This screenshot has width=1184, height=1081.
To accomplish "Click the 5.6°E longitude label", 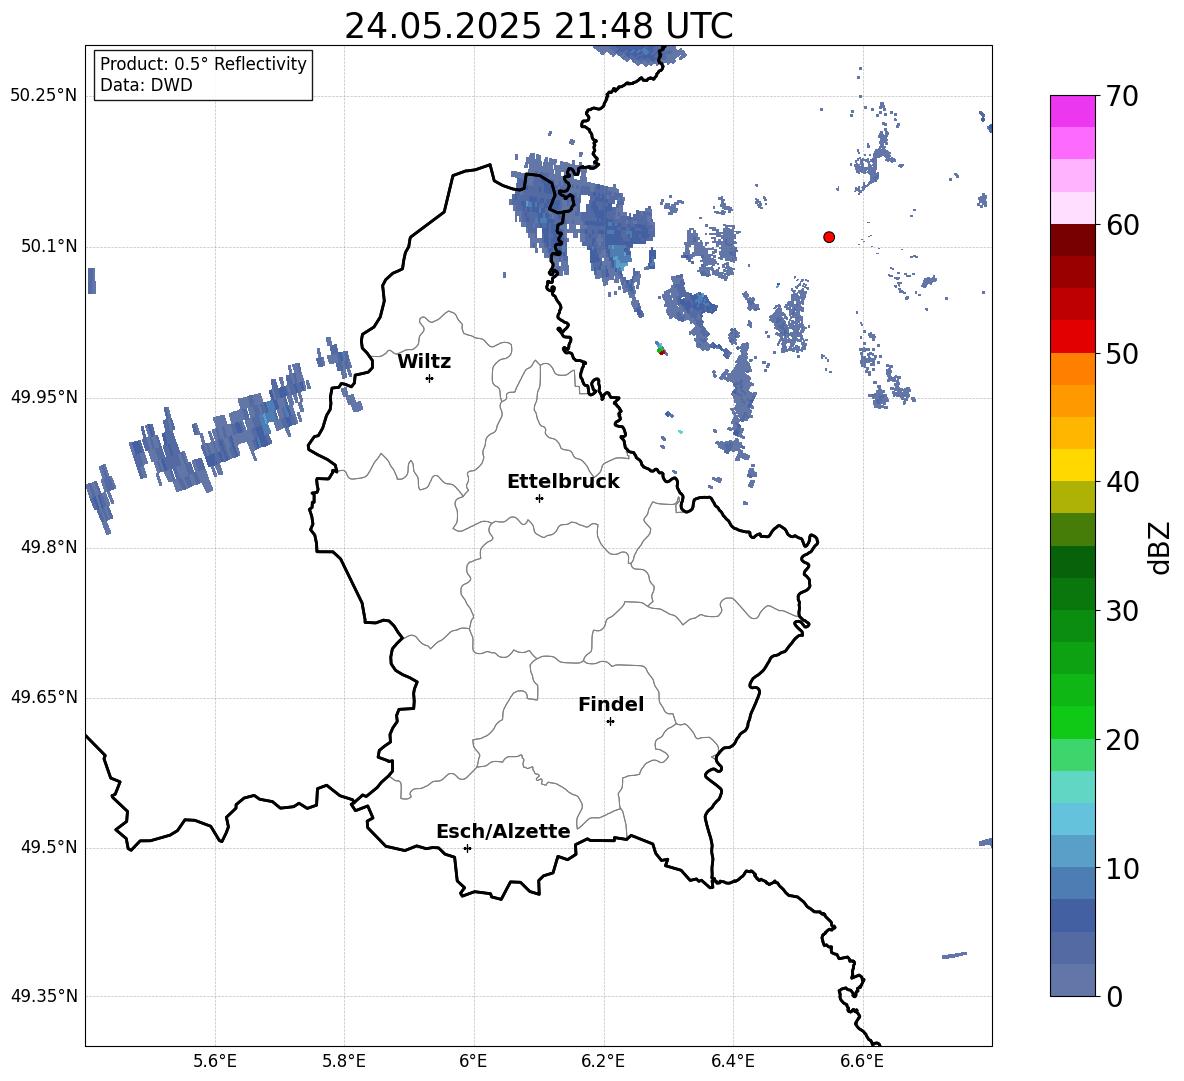I will [x=215, y=1062].
